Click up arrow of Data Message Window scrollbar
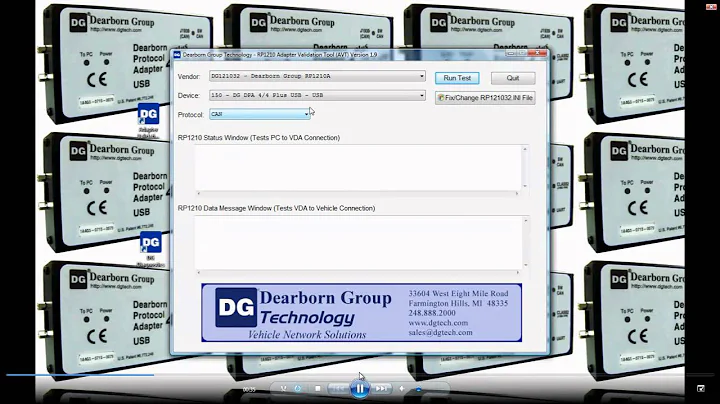720x404 pixels. click(x=526, y=220)
